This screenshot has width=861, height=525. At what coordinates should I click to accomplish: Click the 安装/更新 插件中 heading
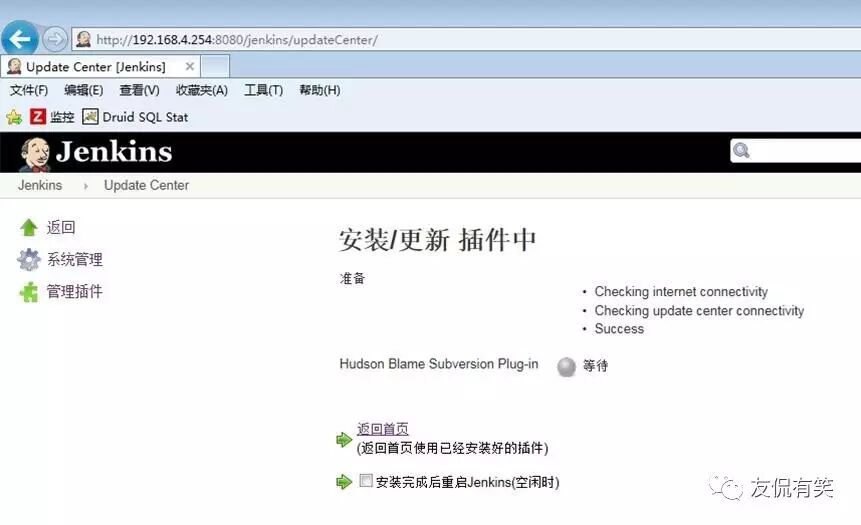click(438, 240)
